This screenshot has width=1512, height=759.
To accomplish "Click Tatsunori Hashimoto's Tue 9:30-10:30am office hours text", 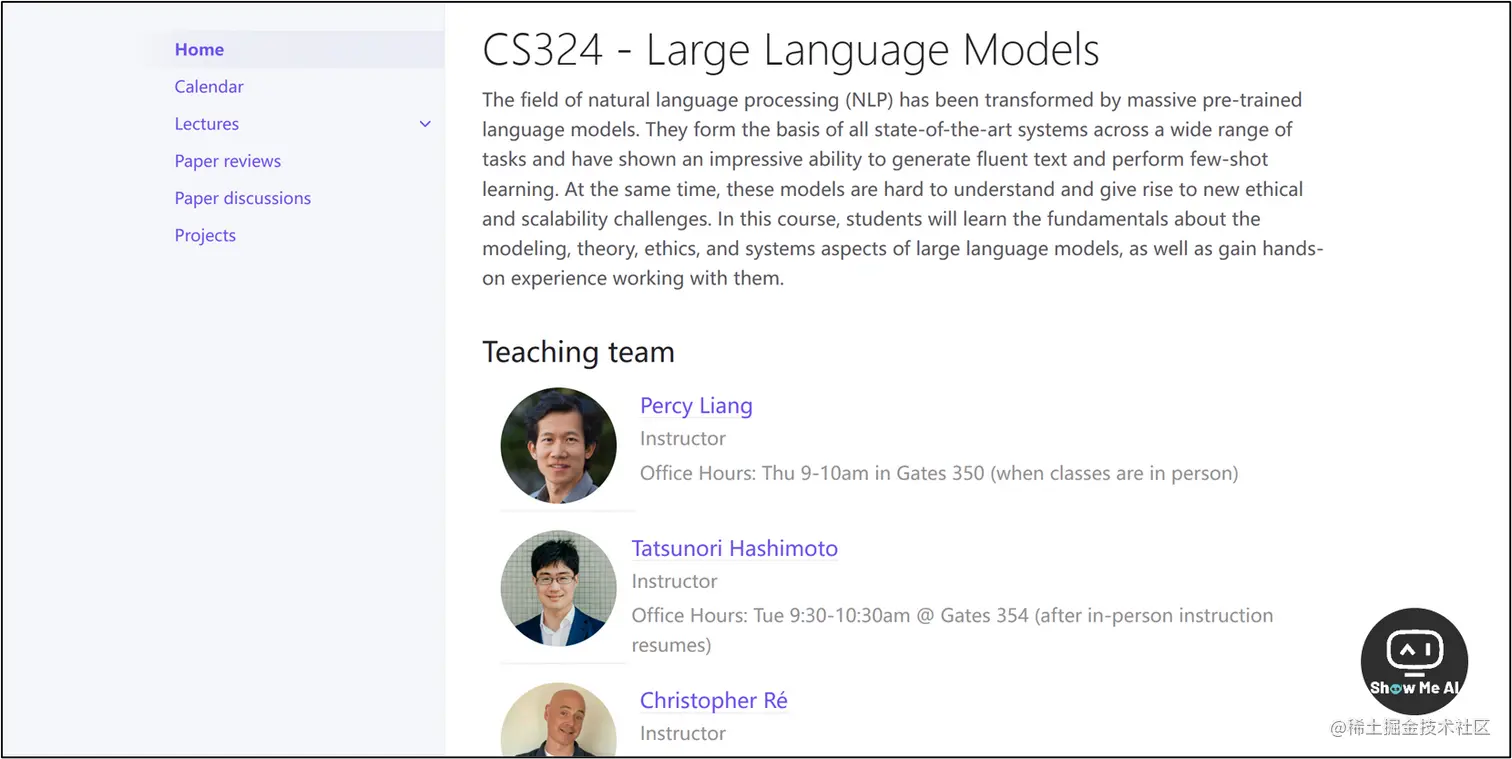I will point(953,630).
